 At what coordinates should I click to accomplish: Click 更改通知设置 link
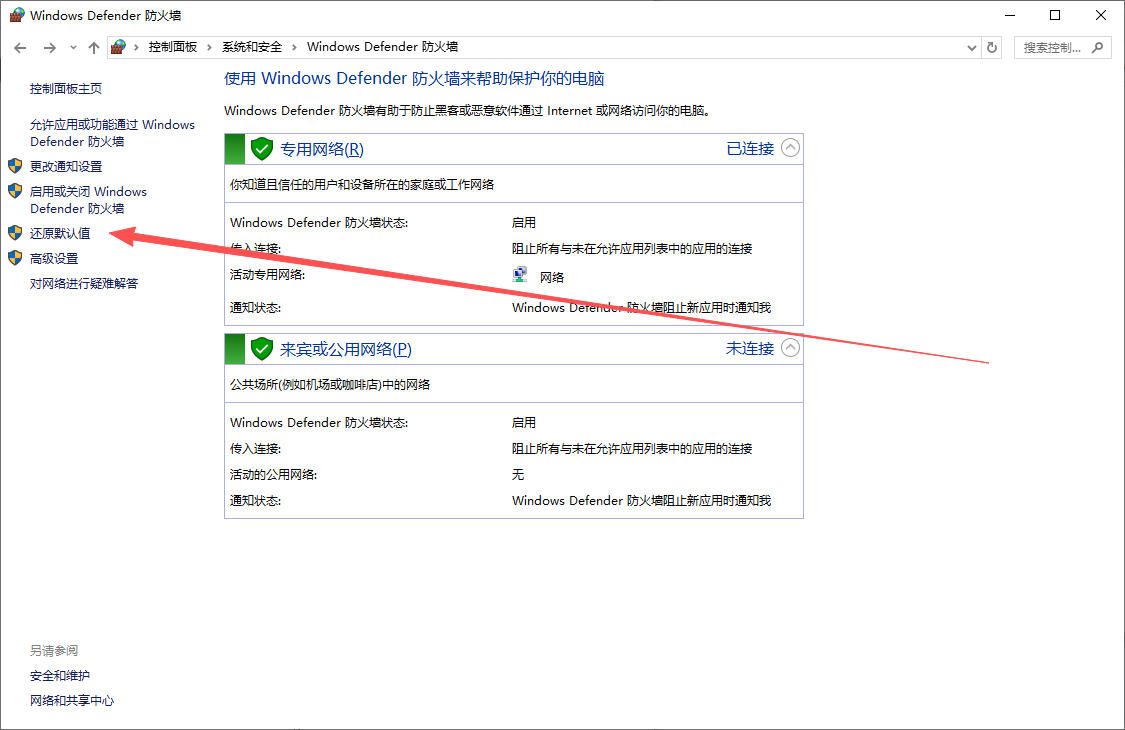66,166
